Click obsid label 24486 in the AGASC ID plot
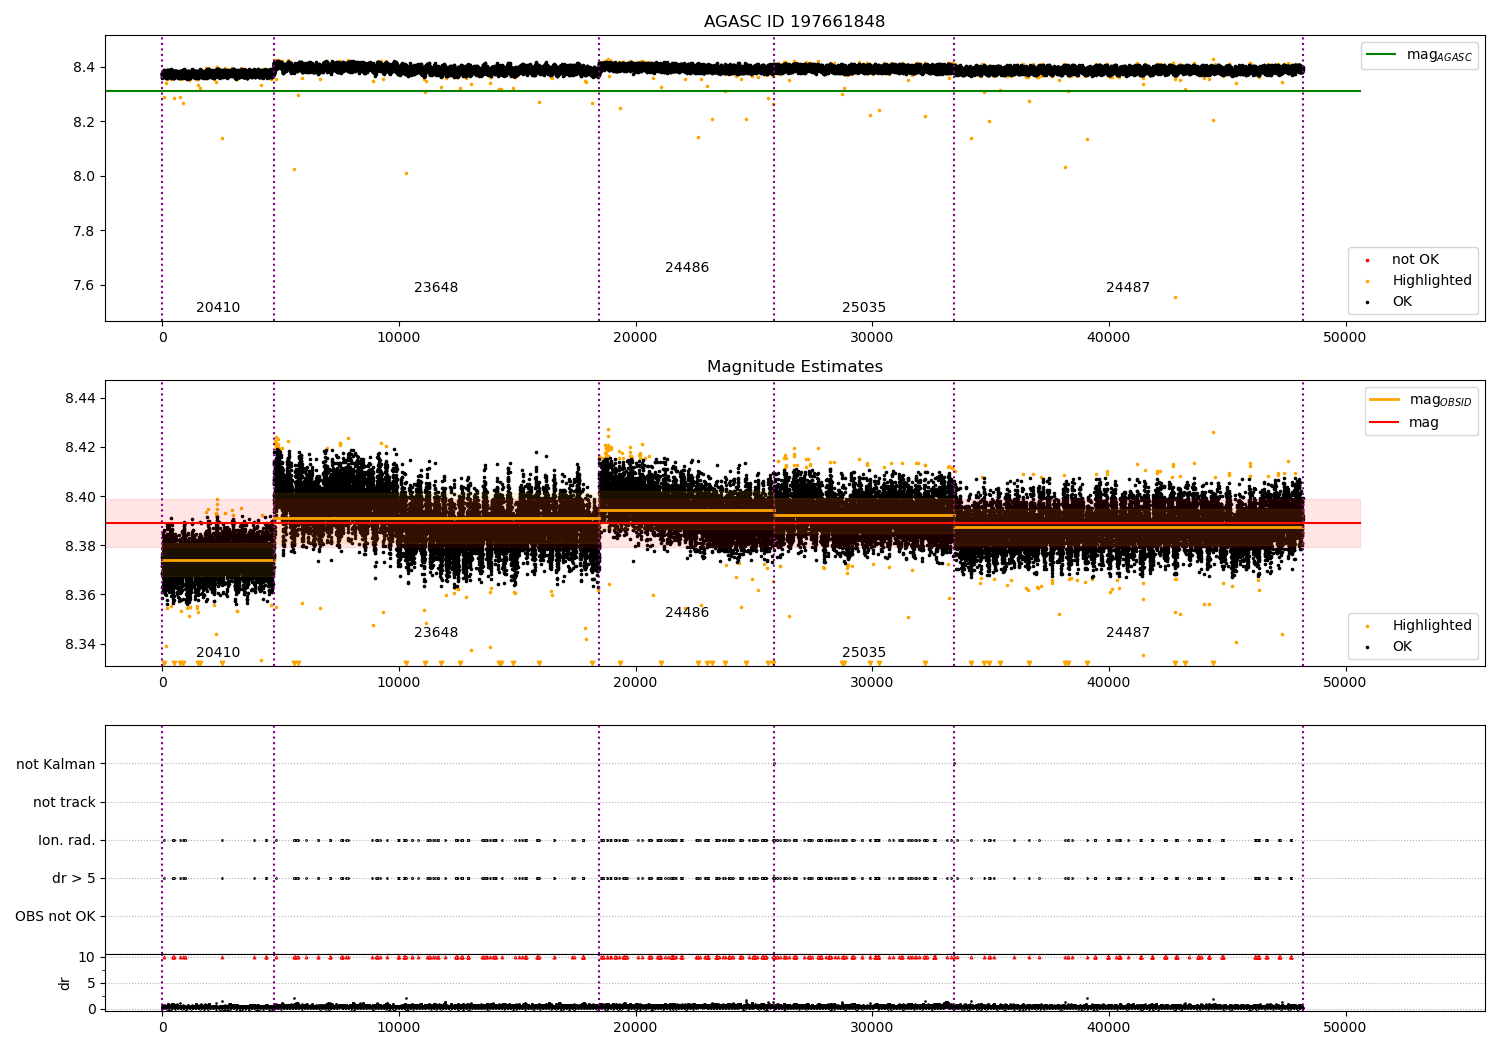 tap(687, 268)
